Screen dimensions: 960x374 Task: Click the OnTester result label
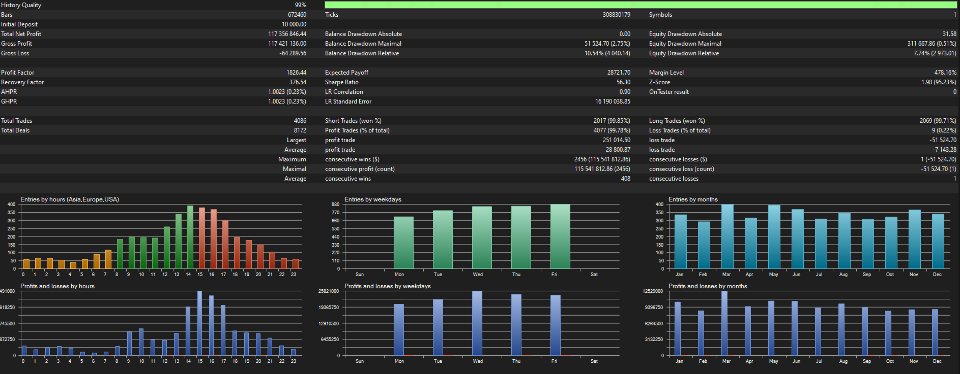point(669,92)
